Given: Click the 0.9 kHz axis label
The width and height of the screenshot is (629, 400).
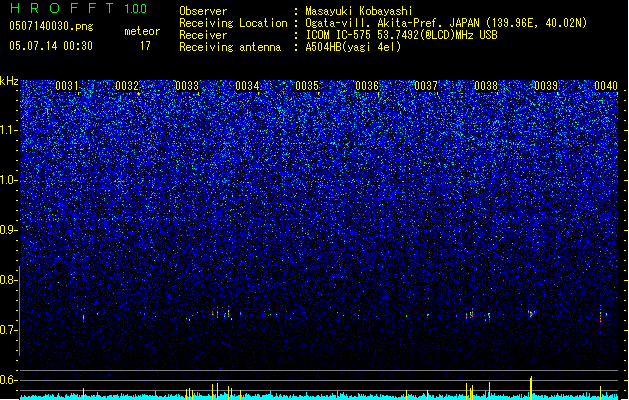Looking at the screenshot, I should click(9, 230).
